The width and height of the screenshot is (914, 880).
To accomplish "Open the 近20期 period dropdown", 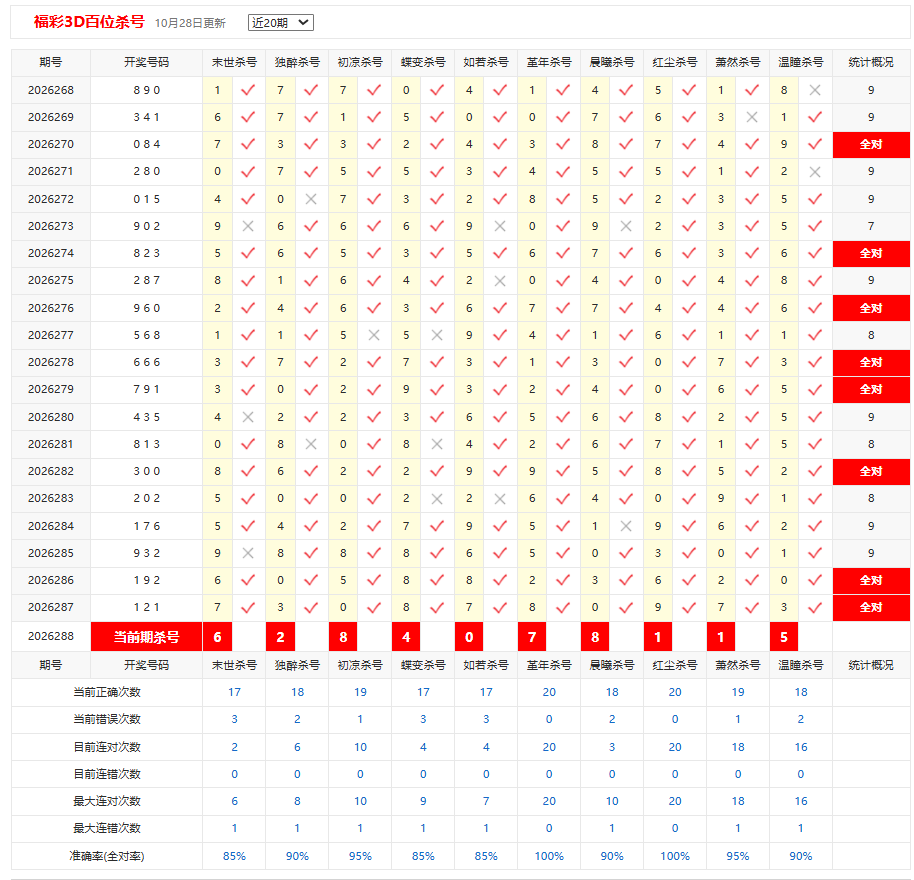I will click(x=280, y=23).
